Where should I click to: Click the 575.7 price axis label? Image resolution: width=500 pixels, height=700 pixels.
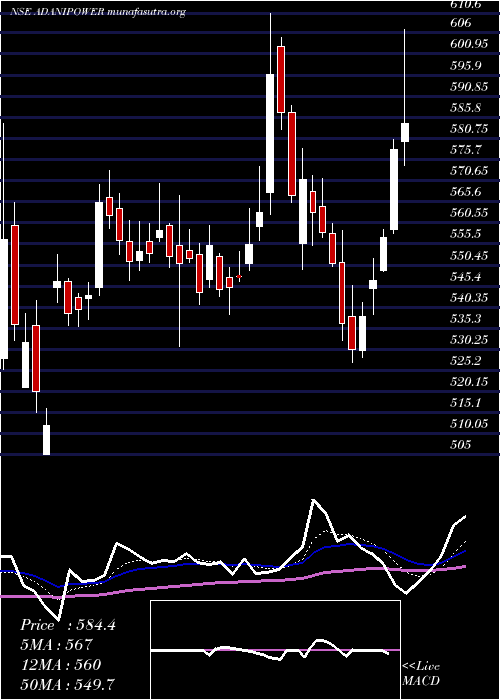pyautogui.click(x=466, y=150)
